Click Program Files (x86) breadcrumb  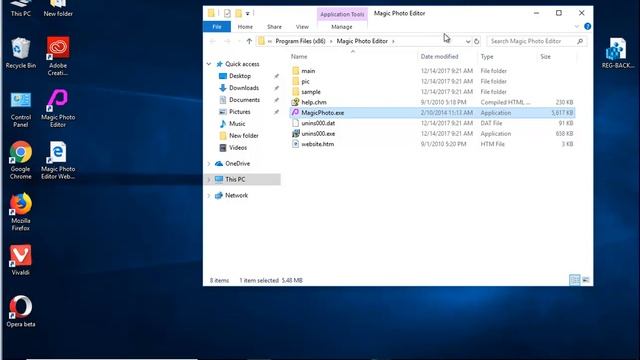click(x=300, y=41)
